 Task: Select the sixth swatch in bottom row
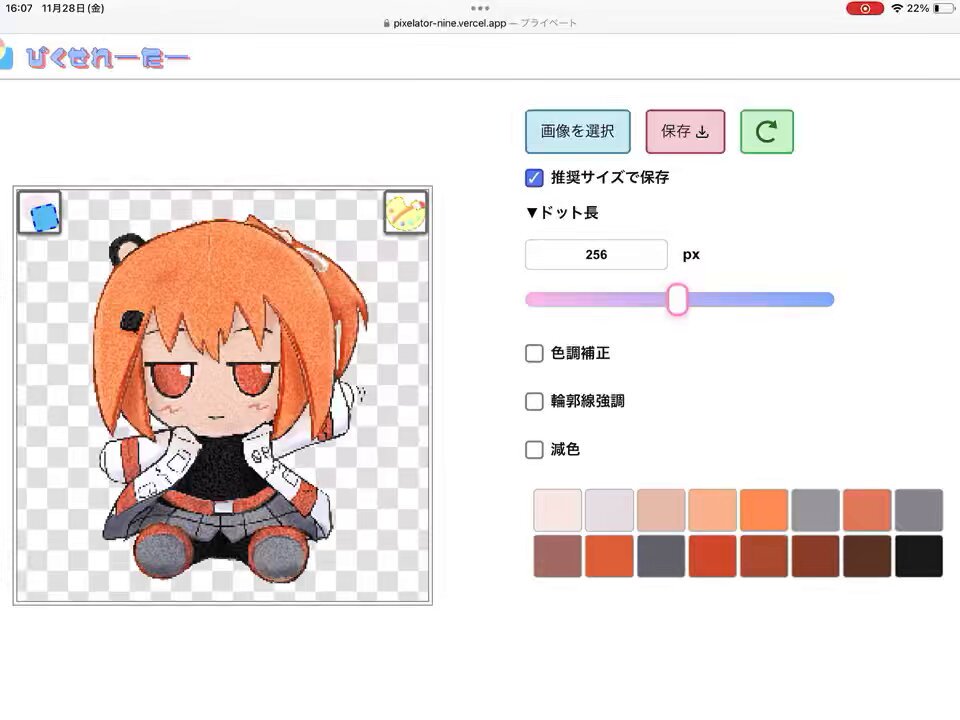816,556
